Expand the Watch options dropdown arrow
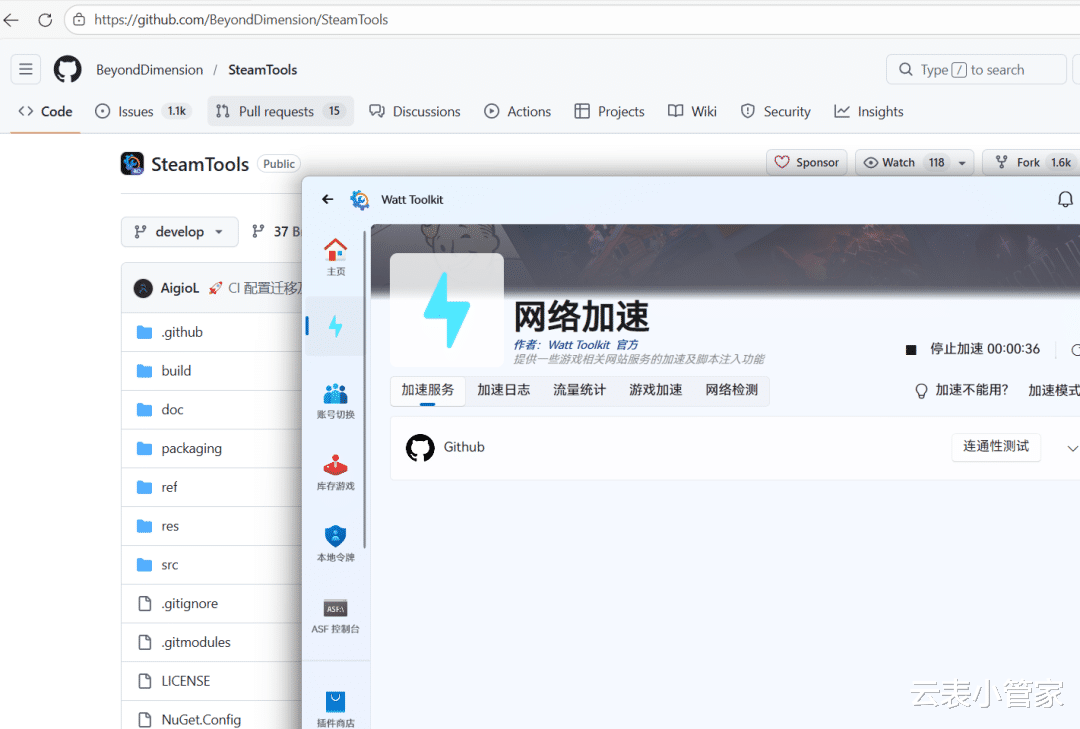 (962, 163)
